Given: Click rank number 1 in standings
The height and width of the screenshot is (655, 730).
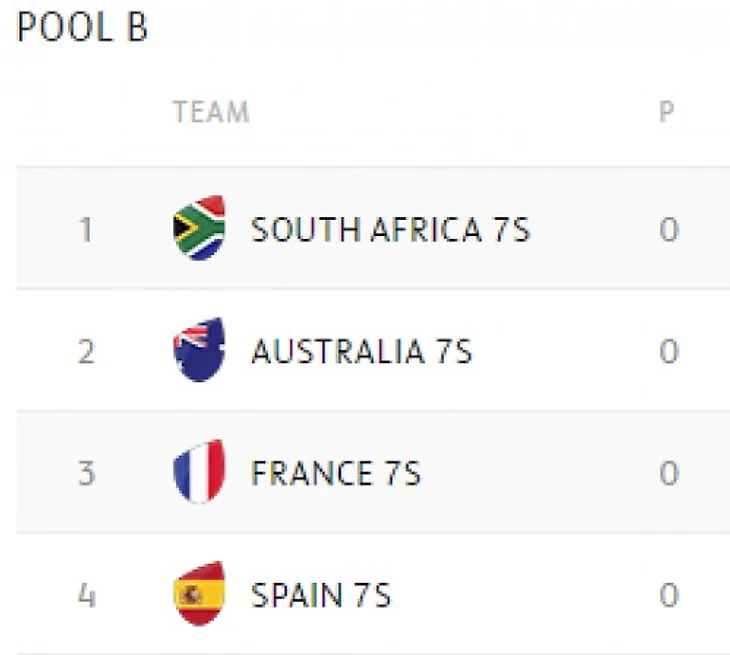Looking at the screenshot, I should (86, 230).
